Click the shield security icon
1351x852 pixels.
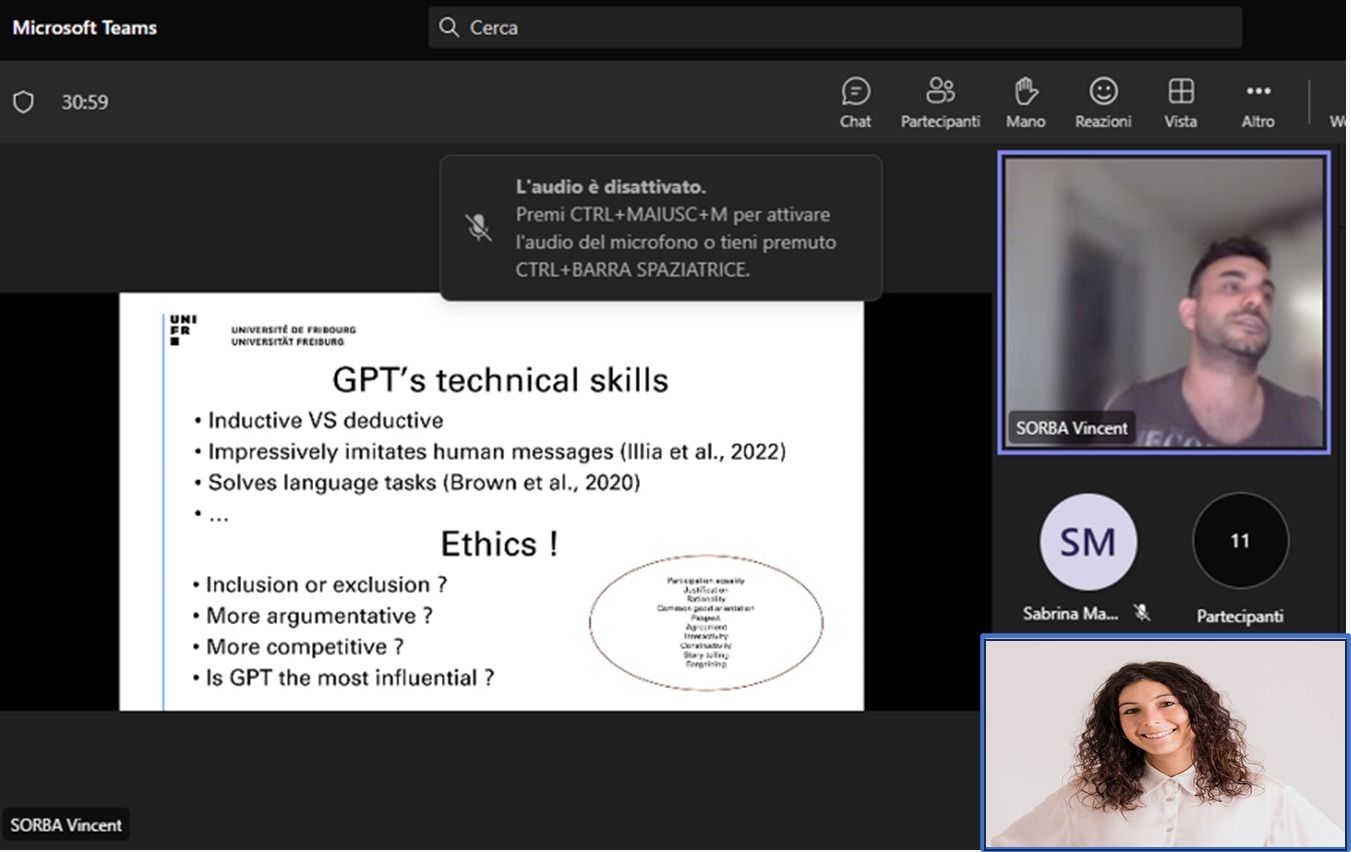click(23, 102)
